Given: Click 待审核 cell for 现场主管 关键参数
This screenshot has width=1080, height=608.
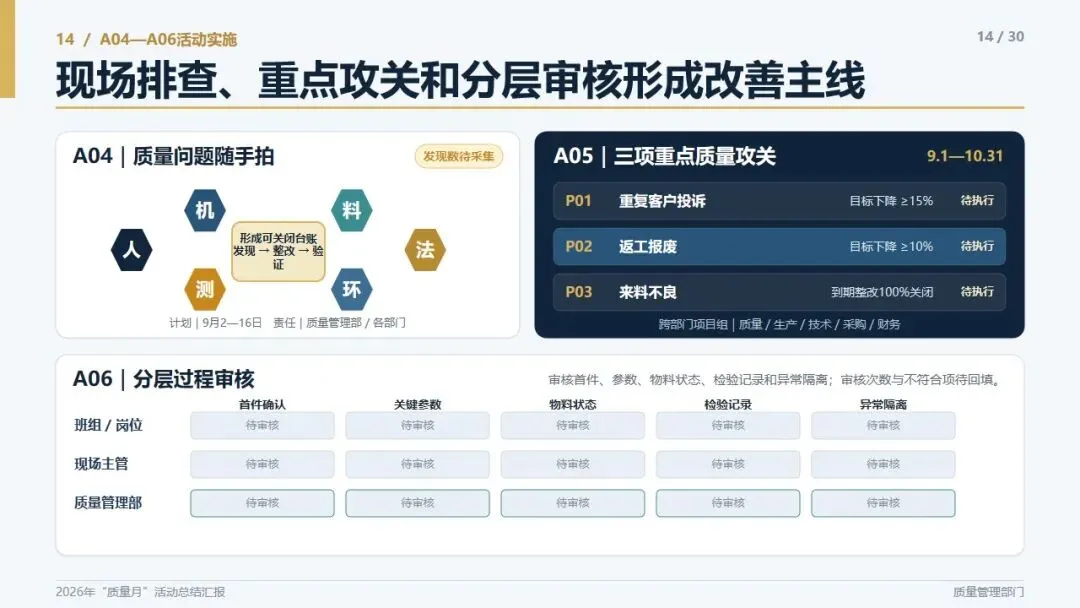Looking at the screenshot, I should [417, 464].
